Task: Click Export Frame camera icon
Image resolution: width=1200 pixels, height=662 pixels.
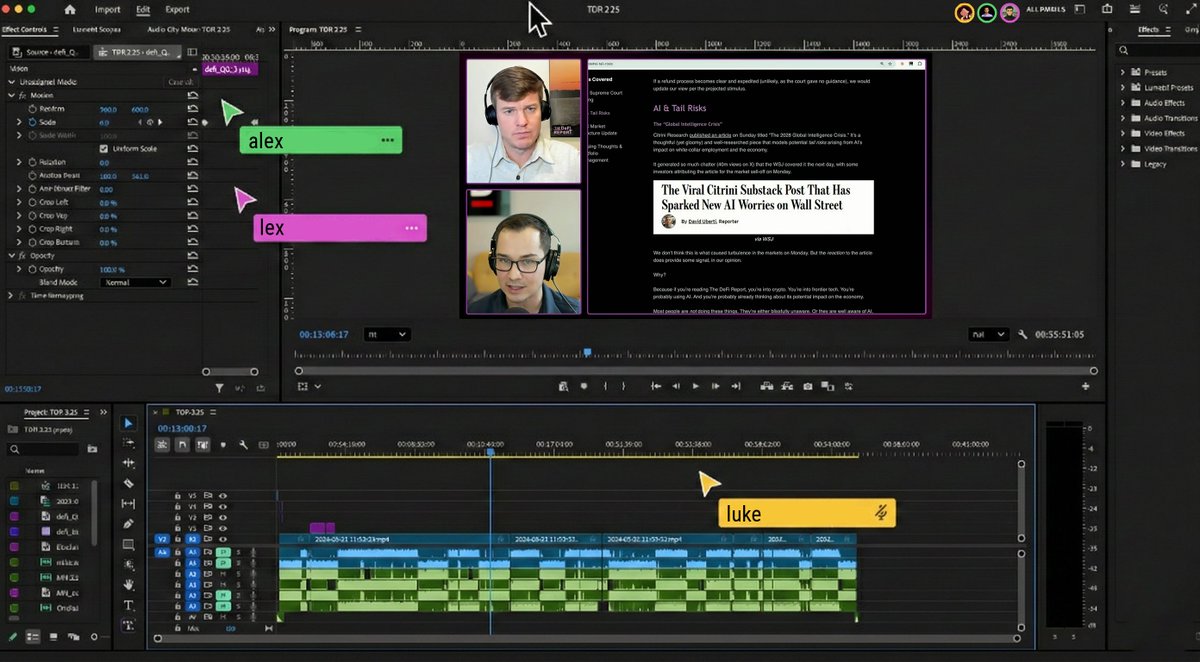Action: (807, 386)
